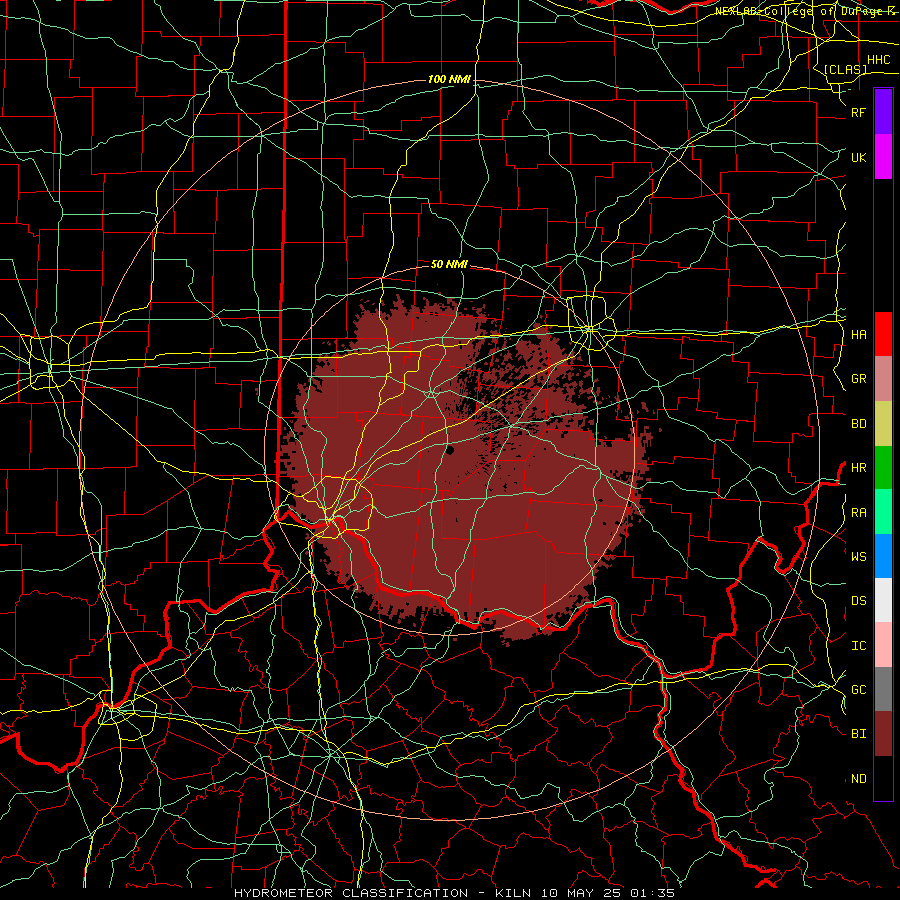Click the 'HA' legend label
Image resolution: width=900 pixels, height=900 pixels.
(x=858, y=334)
